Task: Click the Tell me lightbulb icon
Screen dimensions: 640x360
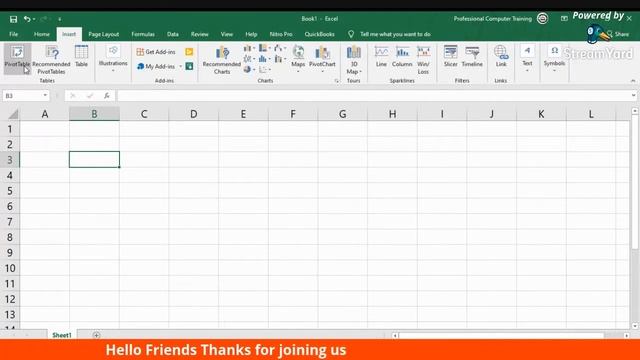Action: [351, 34]
